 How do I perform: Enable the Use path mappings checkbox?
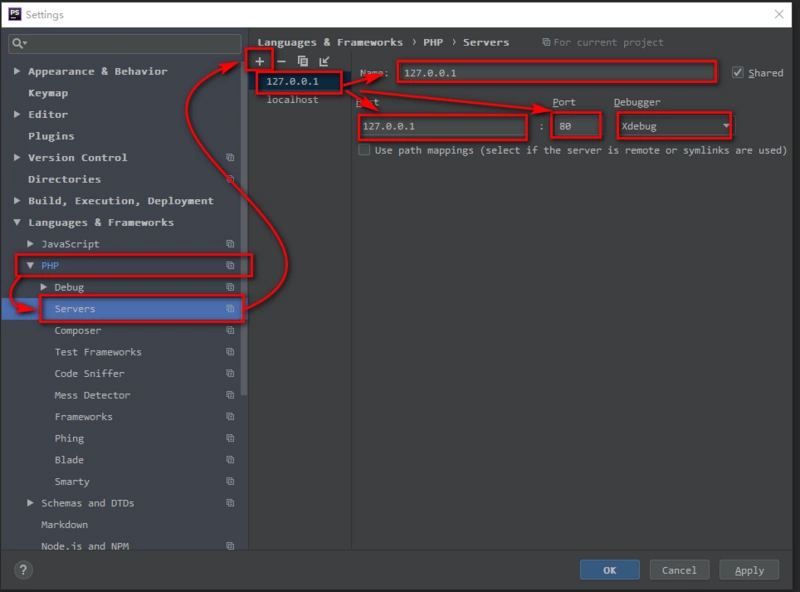click(x=364, y=150)
